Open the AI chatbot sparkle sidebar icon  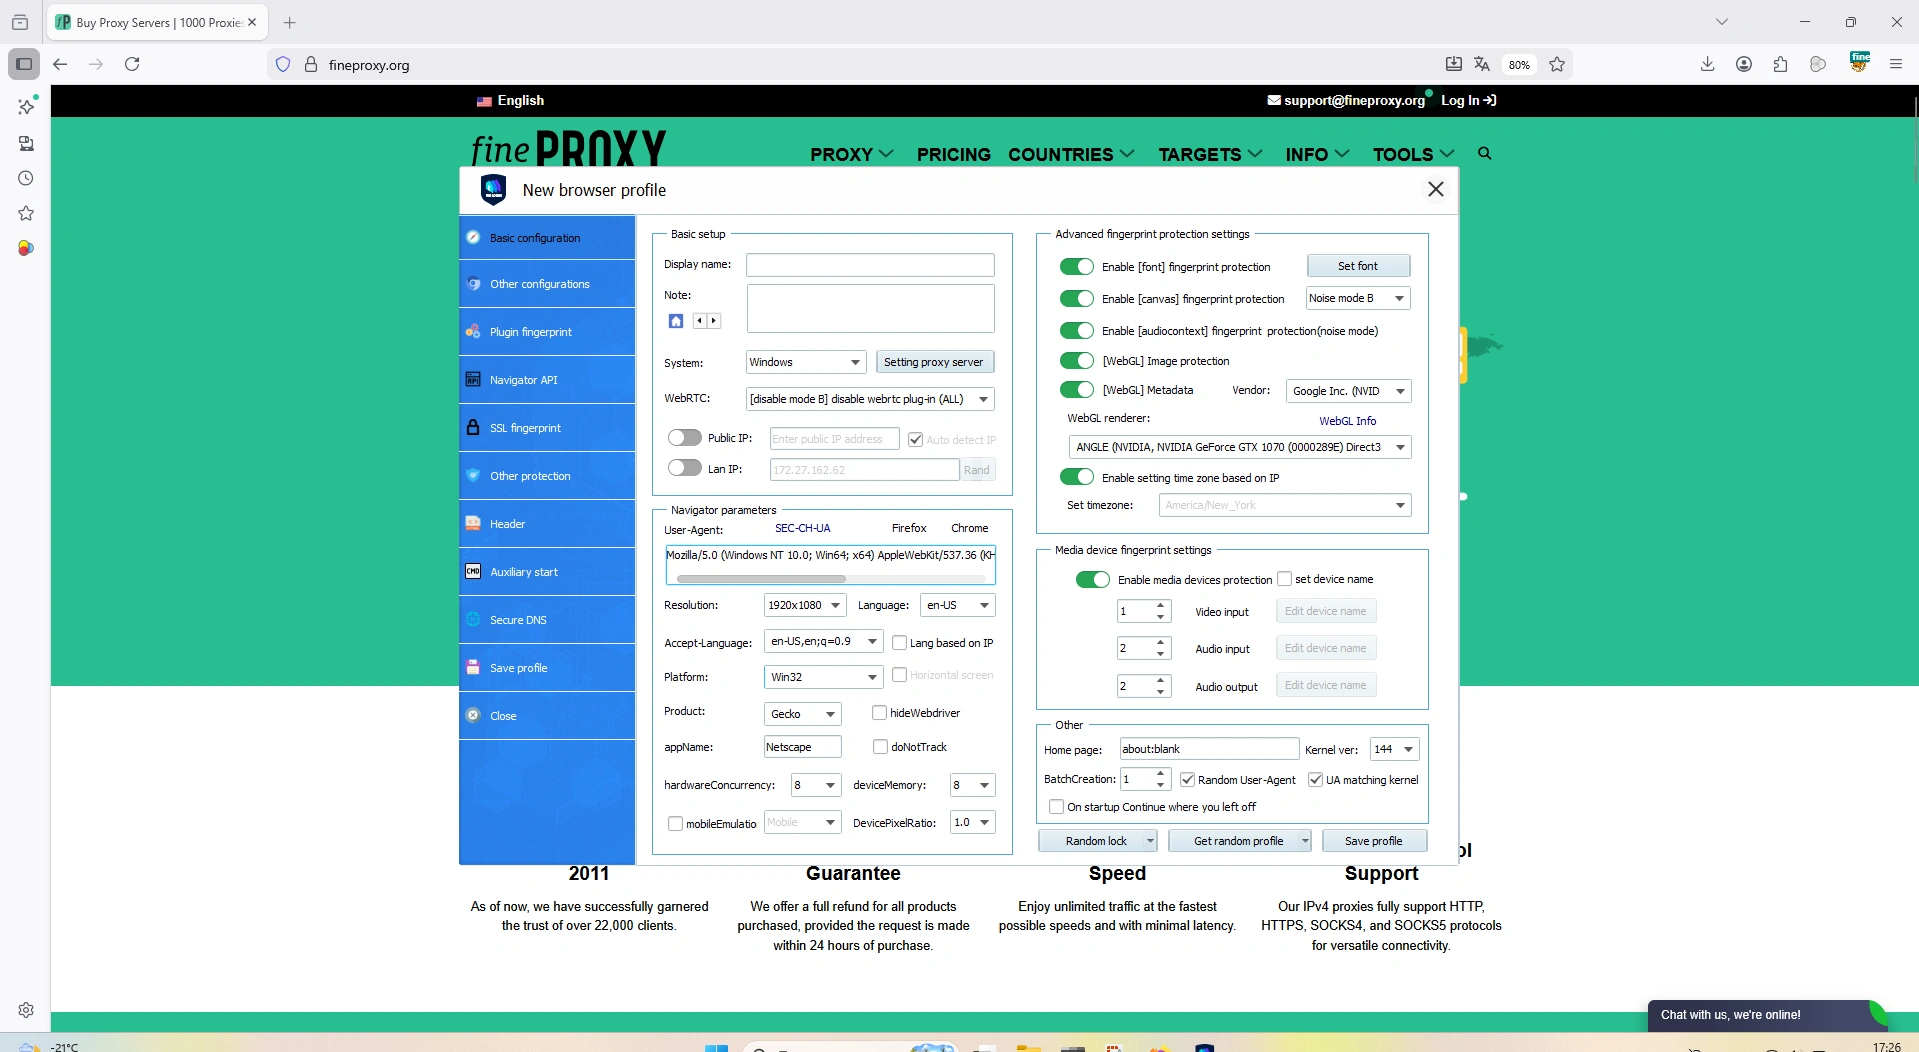[x=26, y=106]
